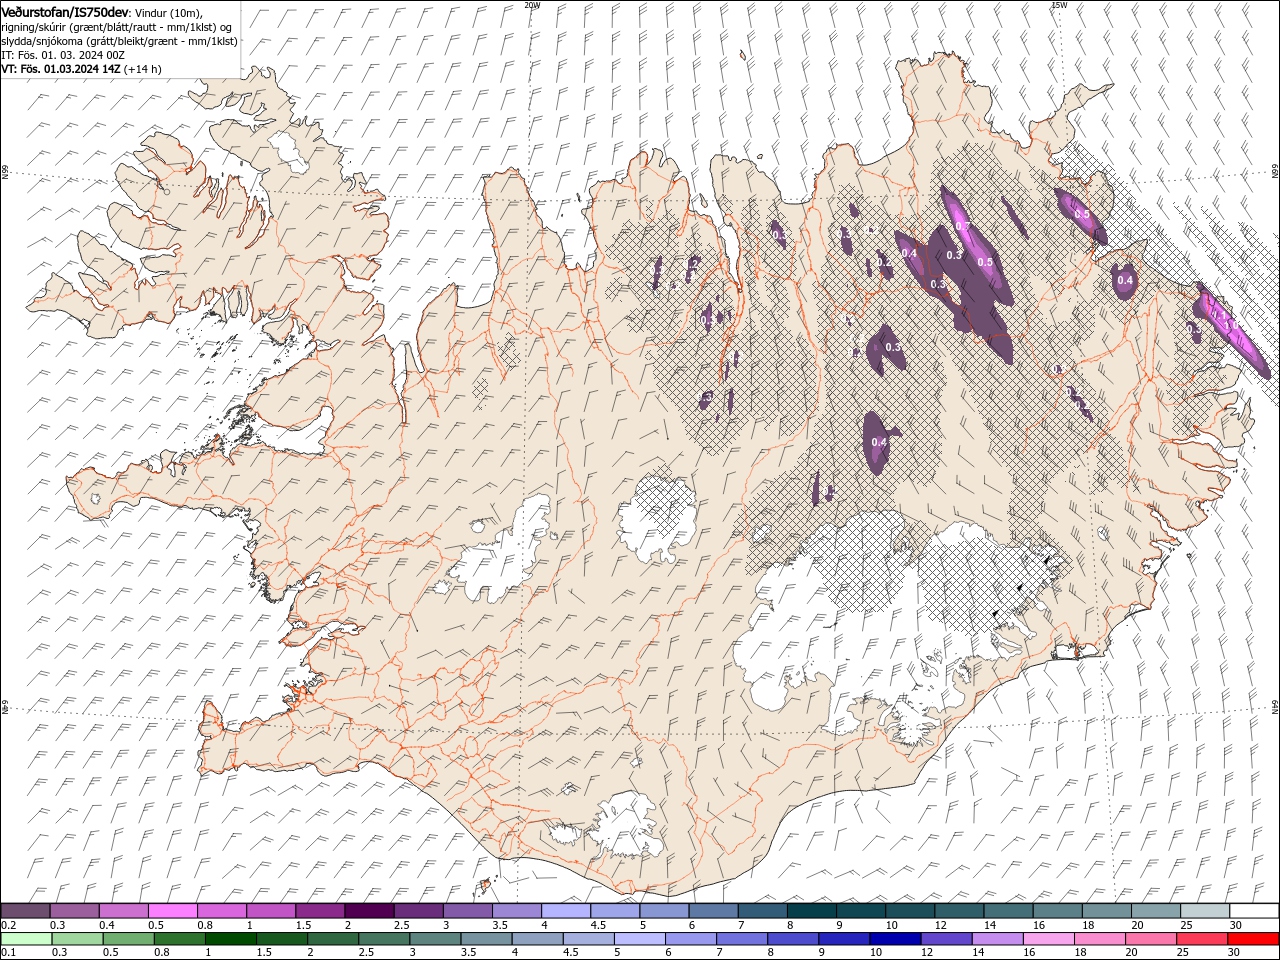
Task: Pick the light pink 16 swatch in lower legend
Action: 1048,939
